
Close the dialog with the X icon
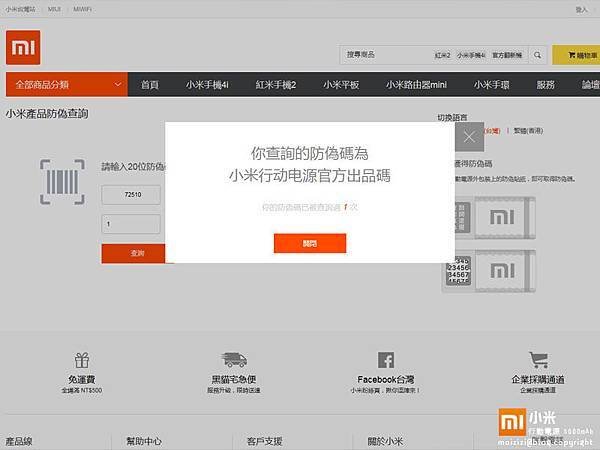470,137
